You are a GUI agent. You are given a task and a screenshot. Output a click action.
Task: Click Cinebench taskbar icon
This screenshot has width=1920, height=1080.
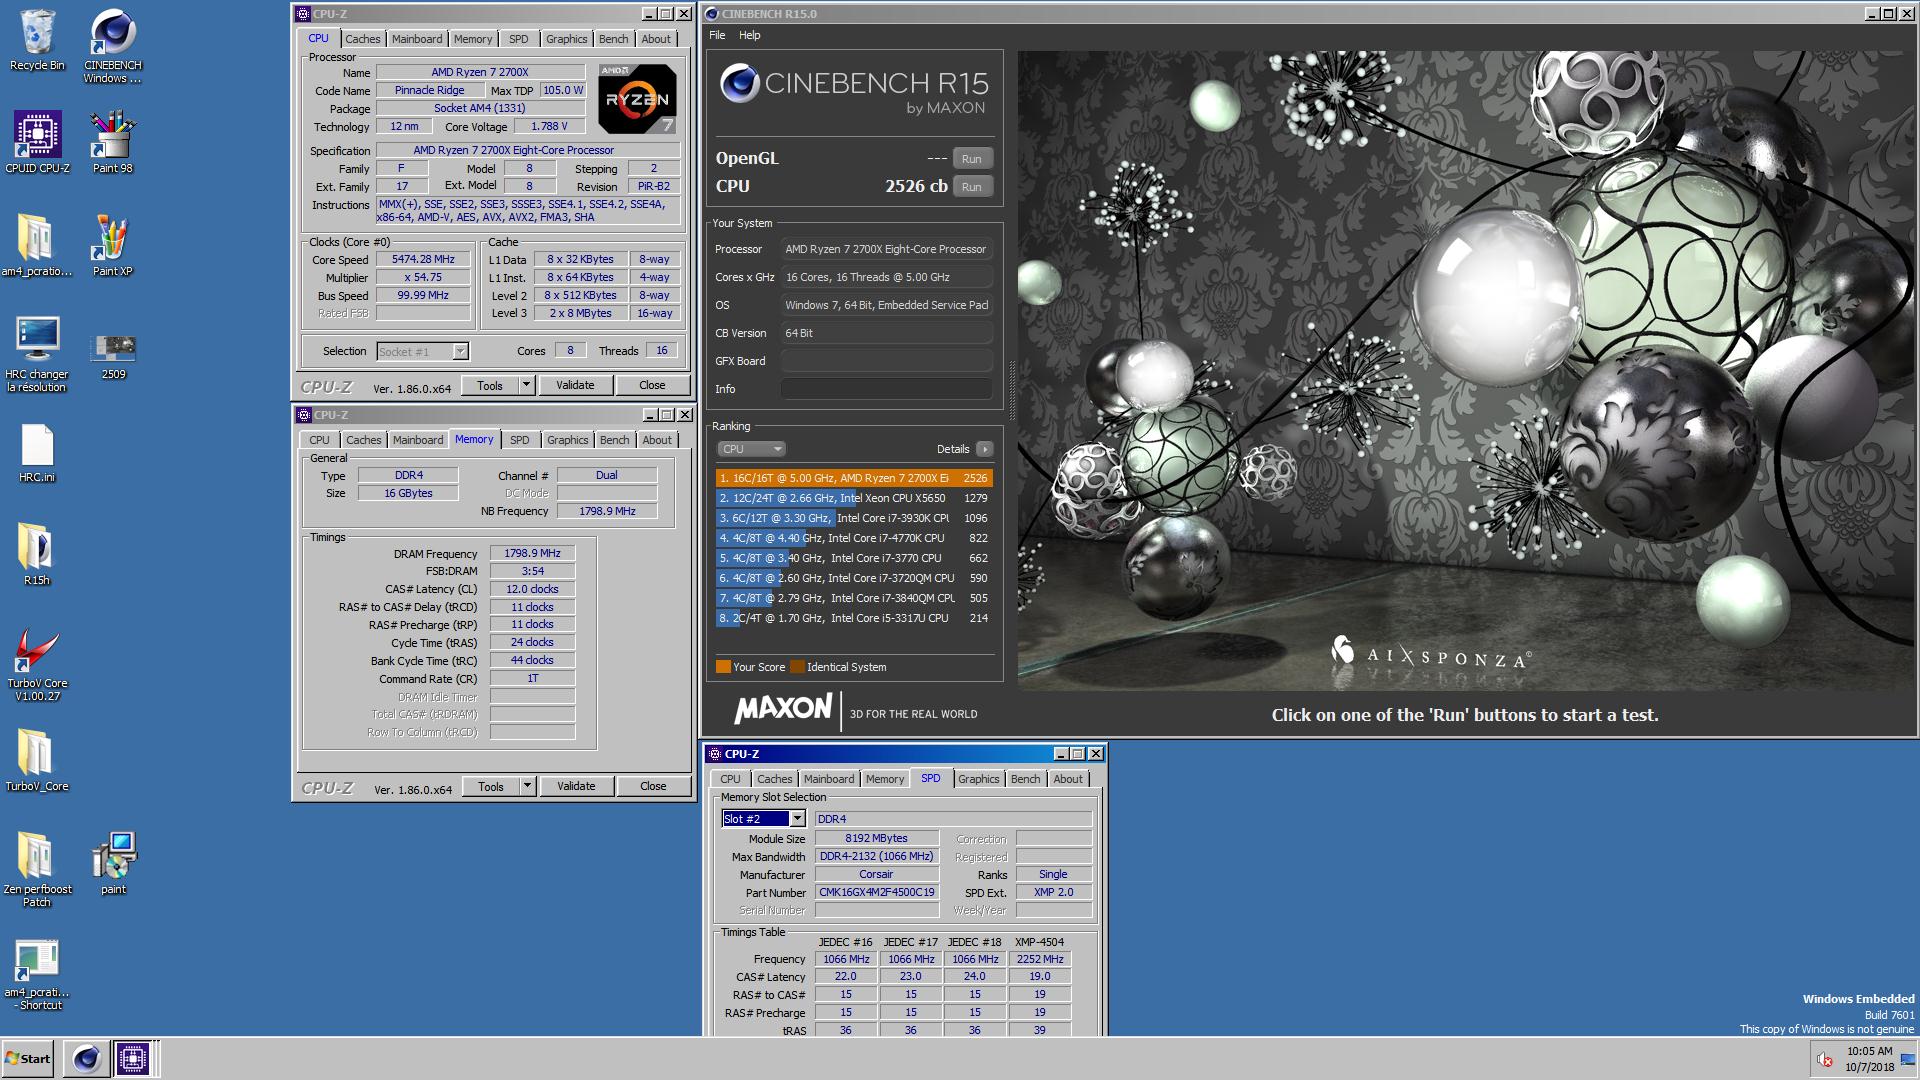coord(86,1058)
